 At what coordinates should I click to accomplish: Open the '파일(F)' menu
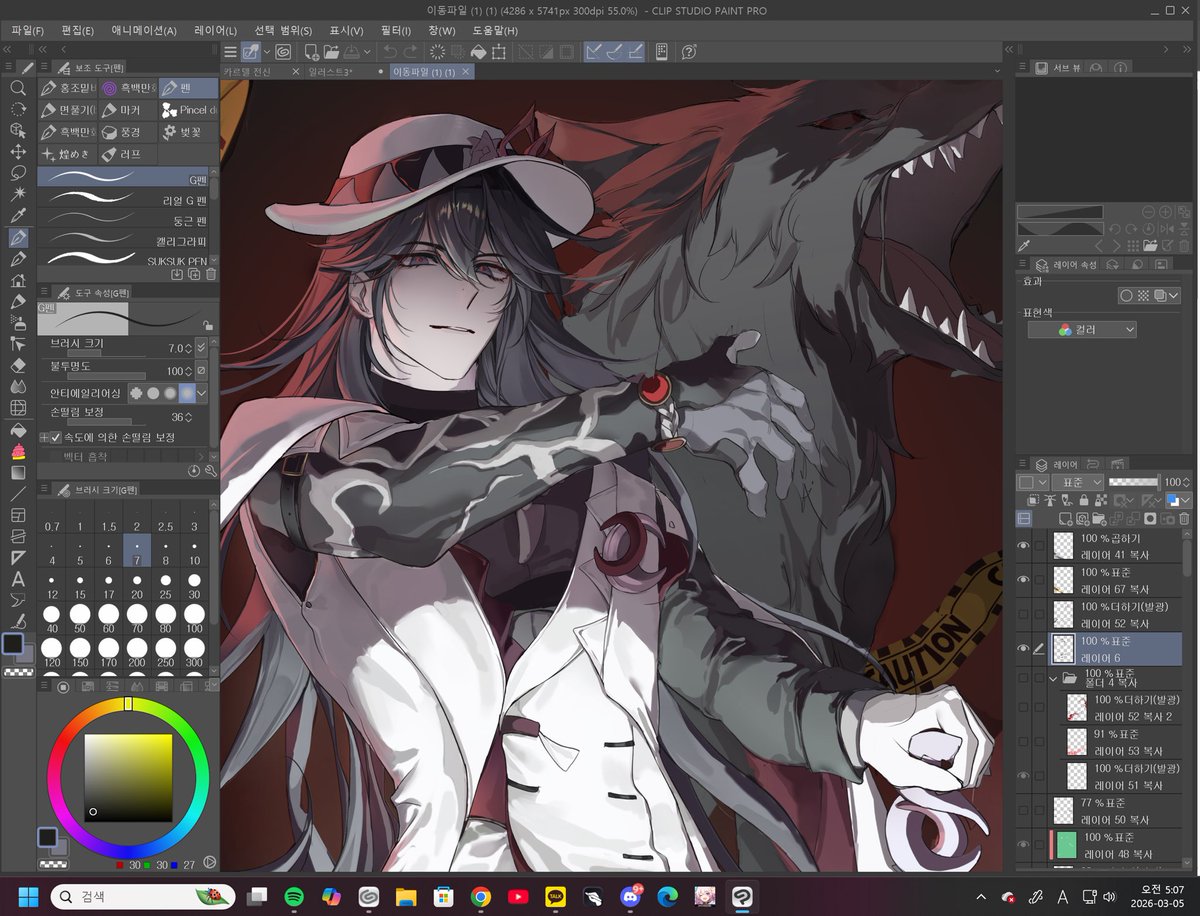[x=28, y=30]
